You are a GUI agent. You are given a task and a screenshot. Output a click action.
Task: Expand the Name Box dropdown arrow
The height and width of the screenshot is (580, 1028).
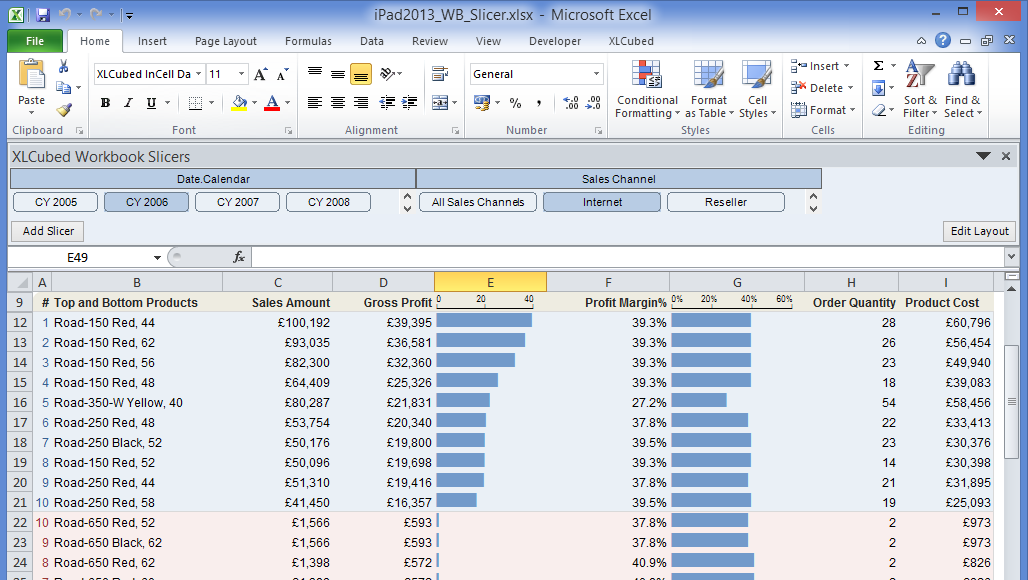[x=157, y=258]
